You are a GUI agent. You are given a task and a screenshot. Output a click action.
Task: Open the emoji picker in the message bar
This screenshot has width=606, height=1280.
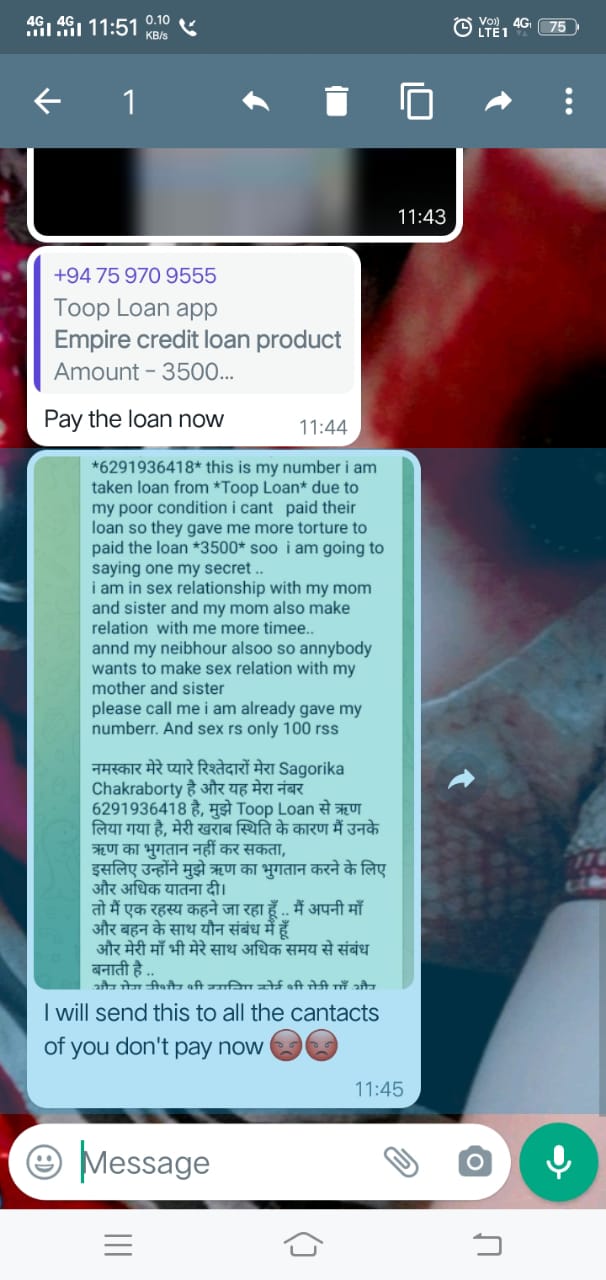[x=44, y=1162]
